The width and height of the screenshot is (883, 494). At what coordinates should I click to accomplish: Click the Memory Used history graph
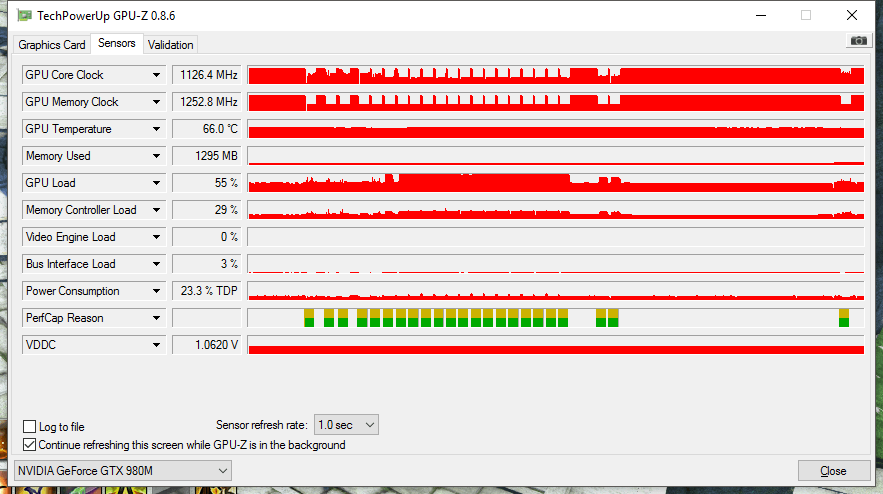(556, 156)
